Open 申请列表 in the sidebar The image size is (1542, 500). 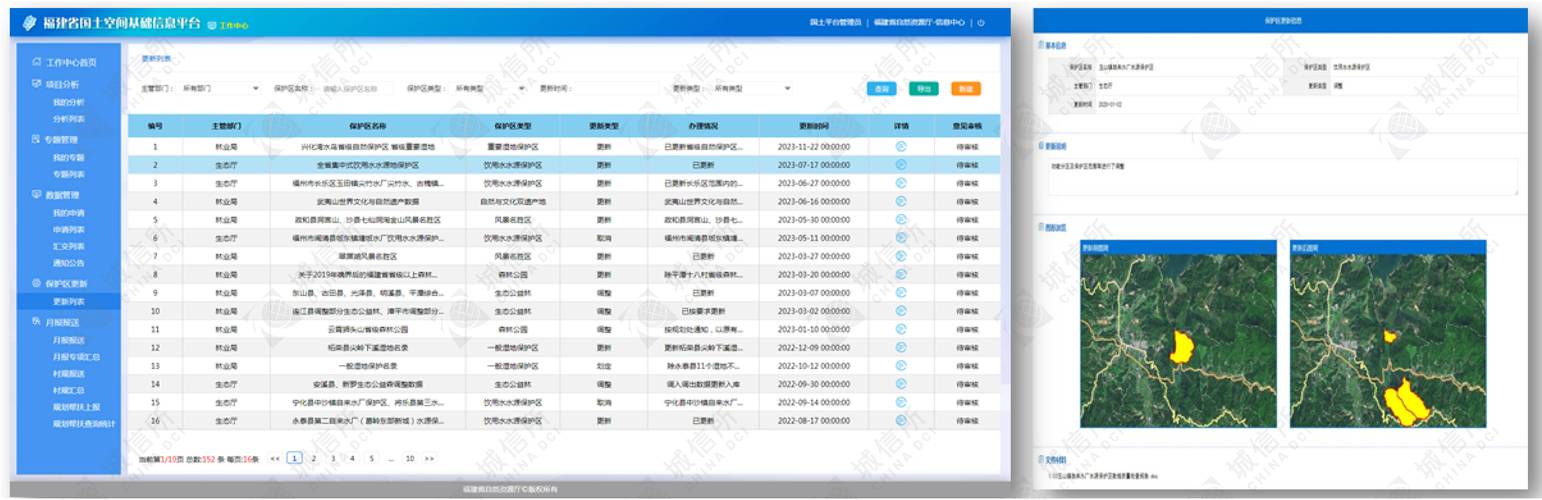(69, 229)
